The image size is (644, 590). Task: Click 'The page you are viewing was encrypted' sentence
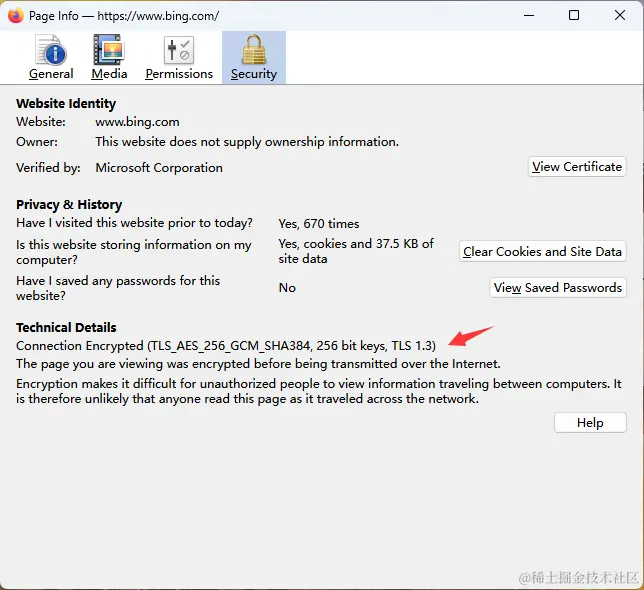tap(258, 364)
